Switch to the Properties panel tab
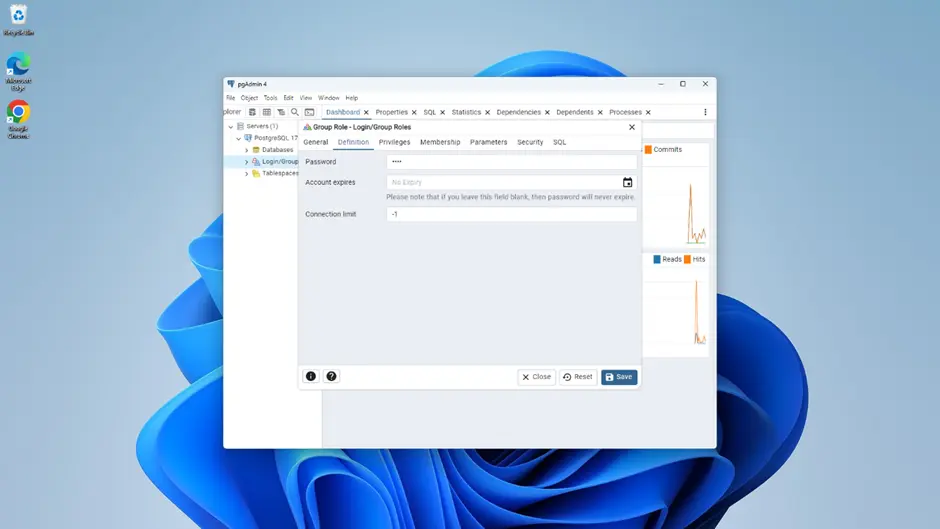This screenshot has height=529, width=940. point(391,112)
